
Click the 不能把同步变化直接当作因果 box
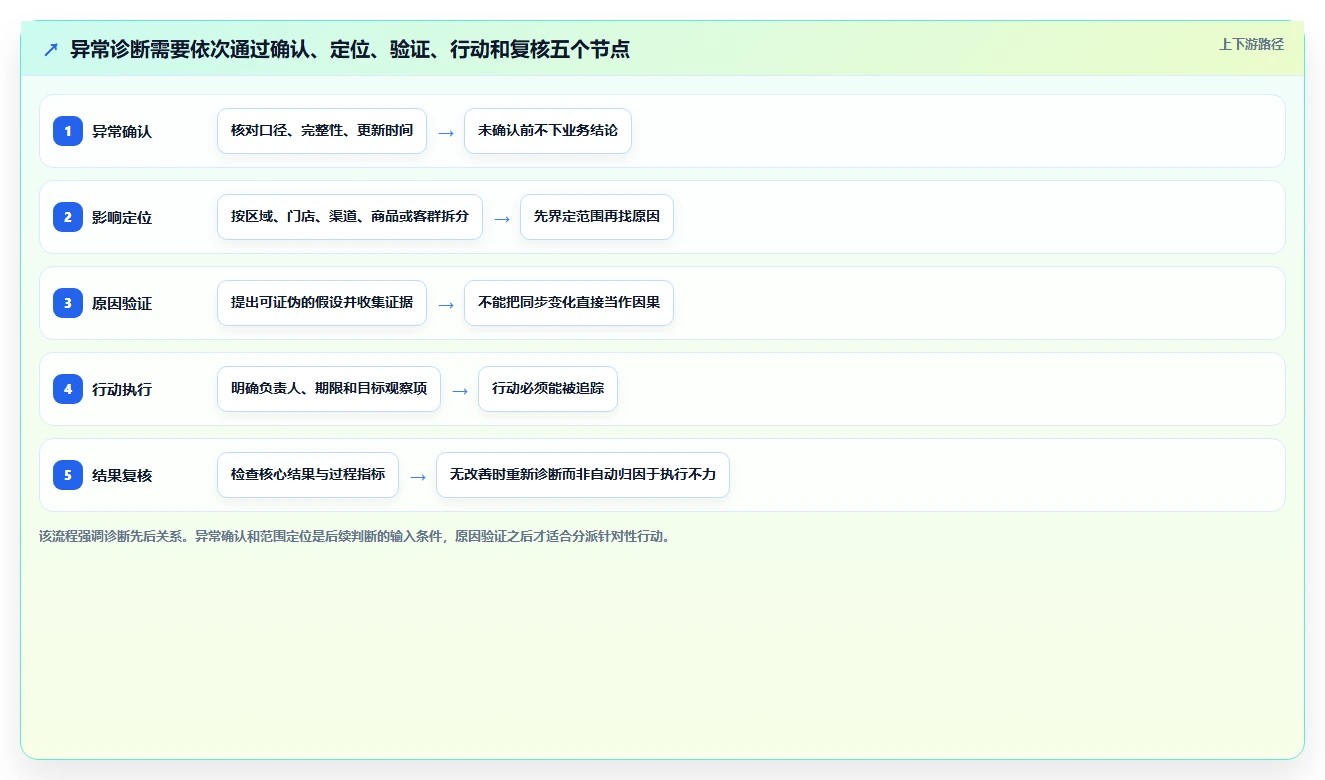pos(569,303)
